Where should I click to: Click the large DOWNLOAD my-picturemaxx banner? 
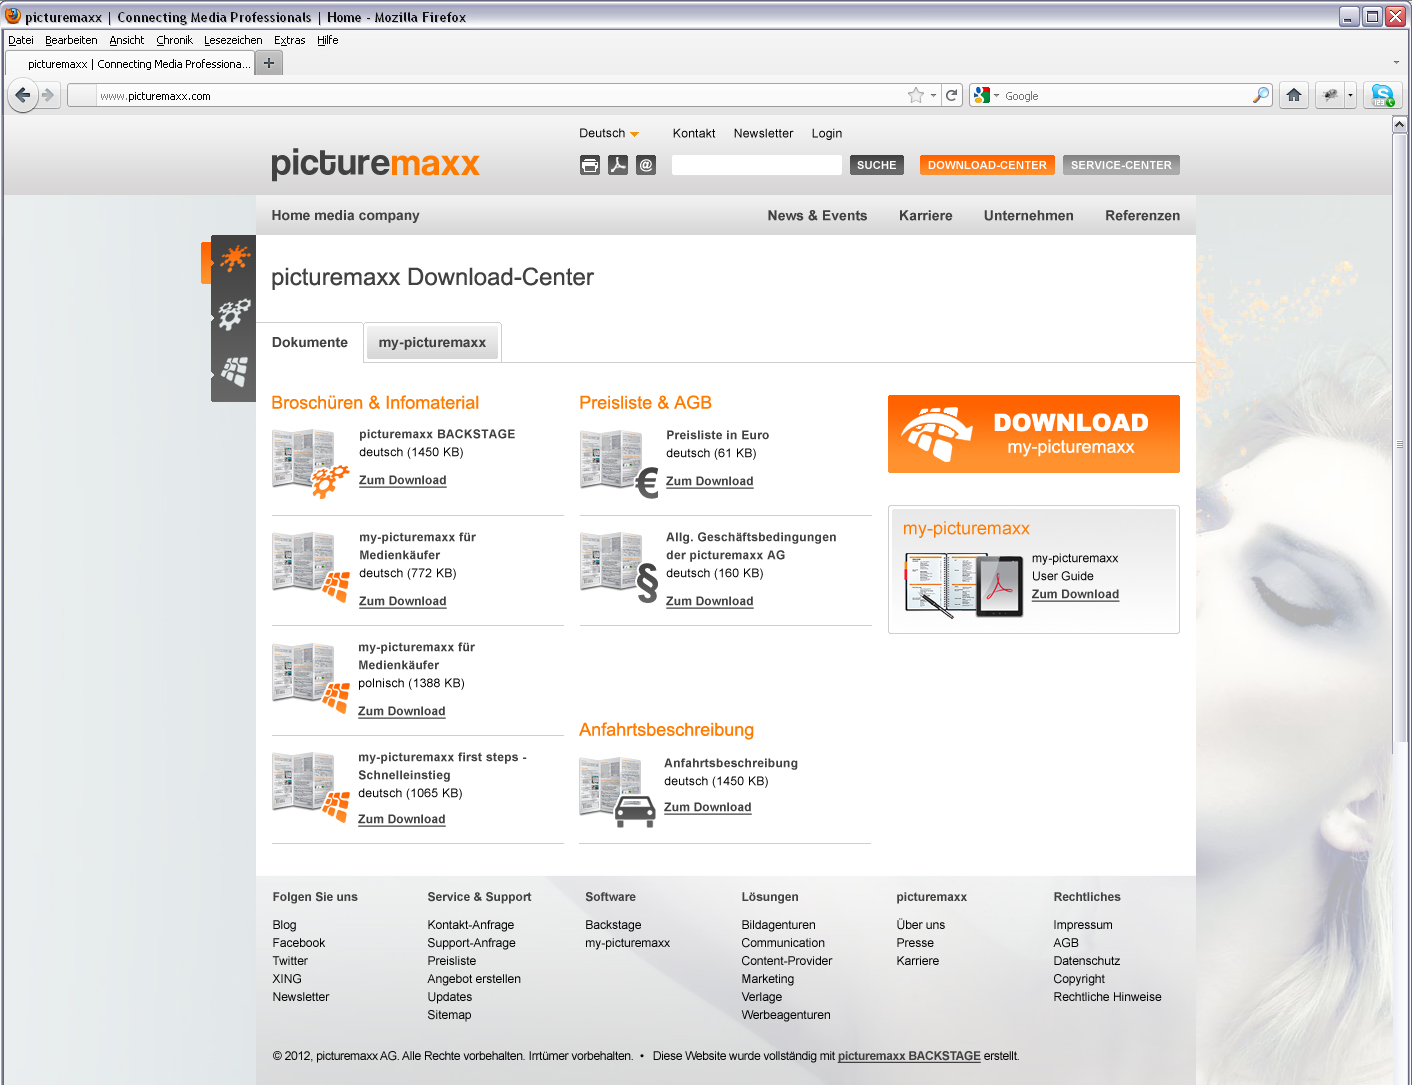tap(1033, 434)
